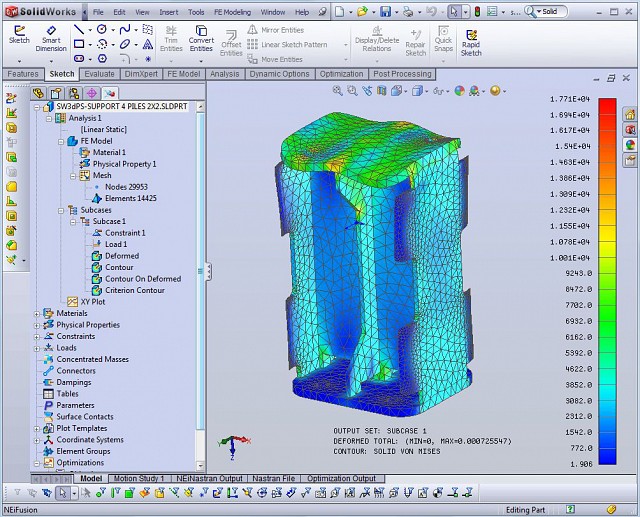Screen dimensions: 640x517
Task: Click the Rebuild traffic light icon
Action: [x=477, y=12]
